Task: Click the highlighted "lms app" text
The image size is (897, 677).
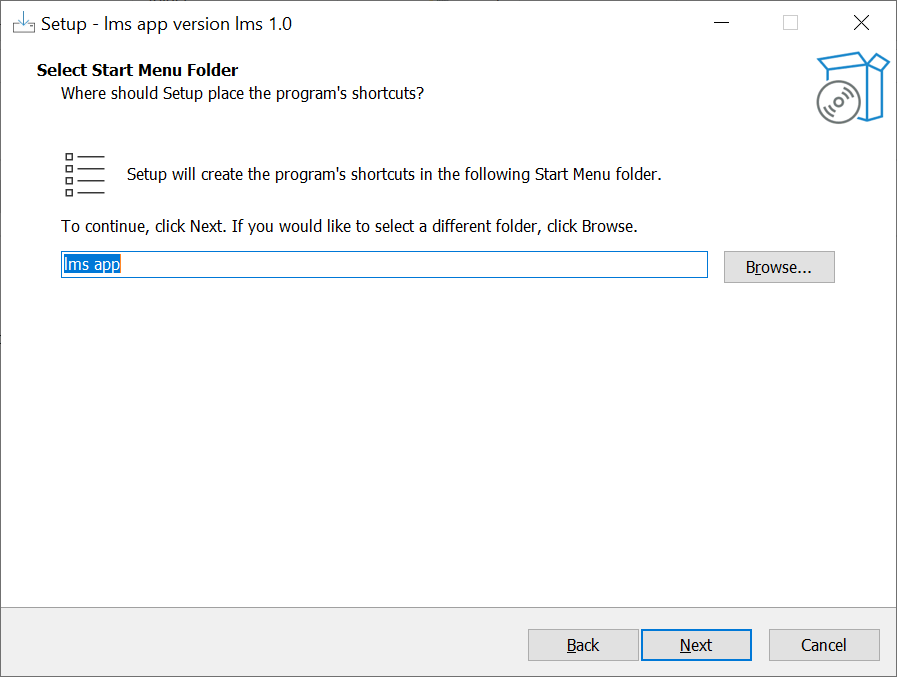Action: [92, 265]
